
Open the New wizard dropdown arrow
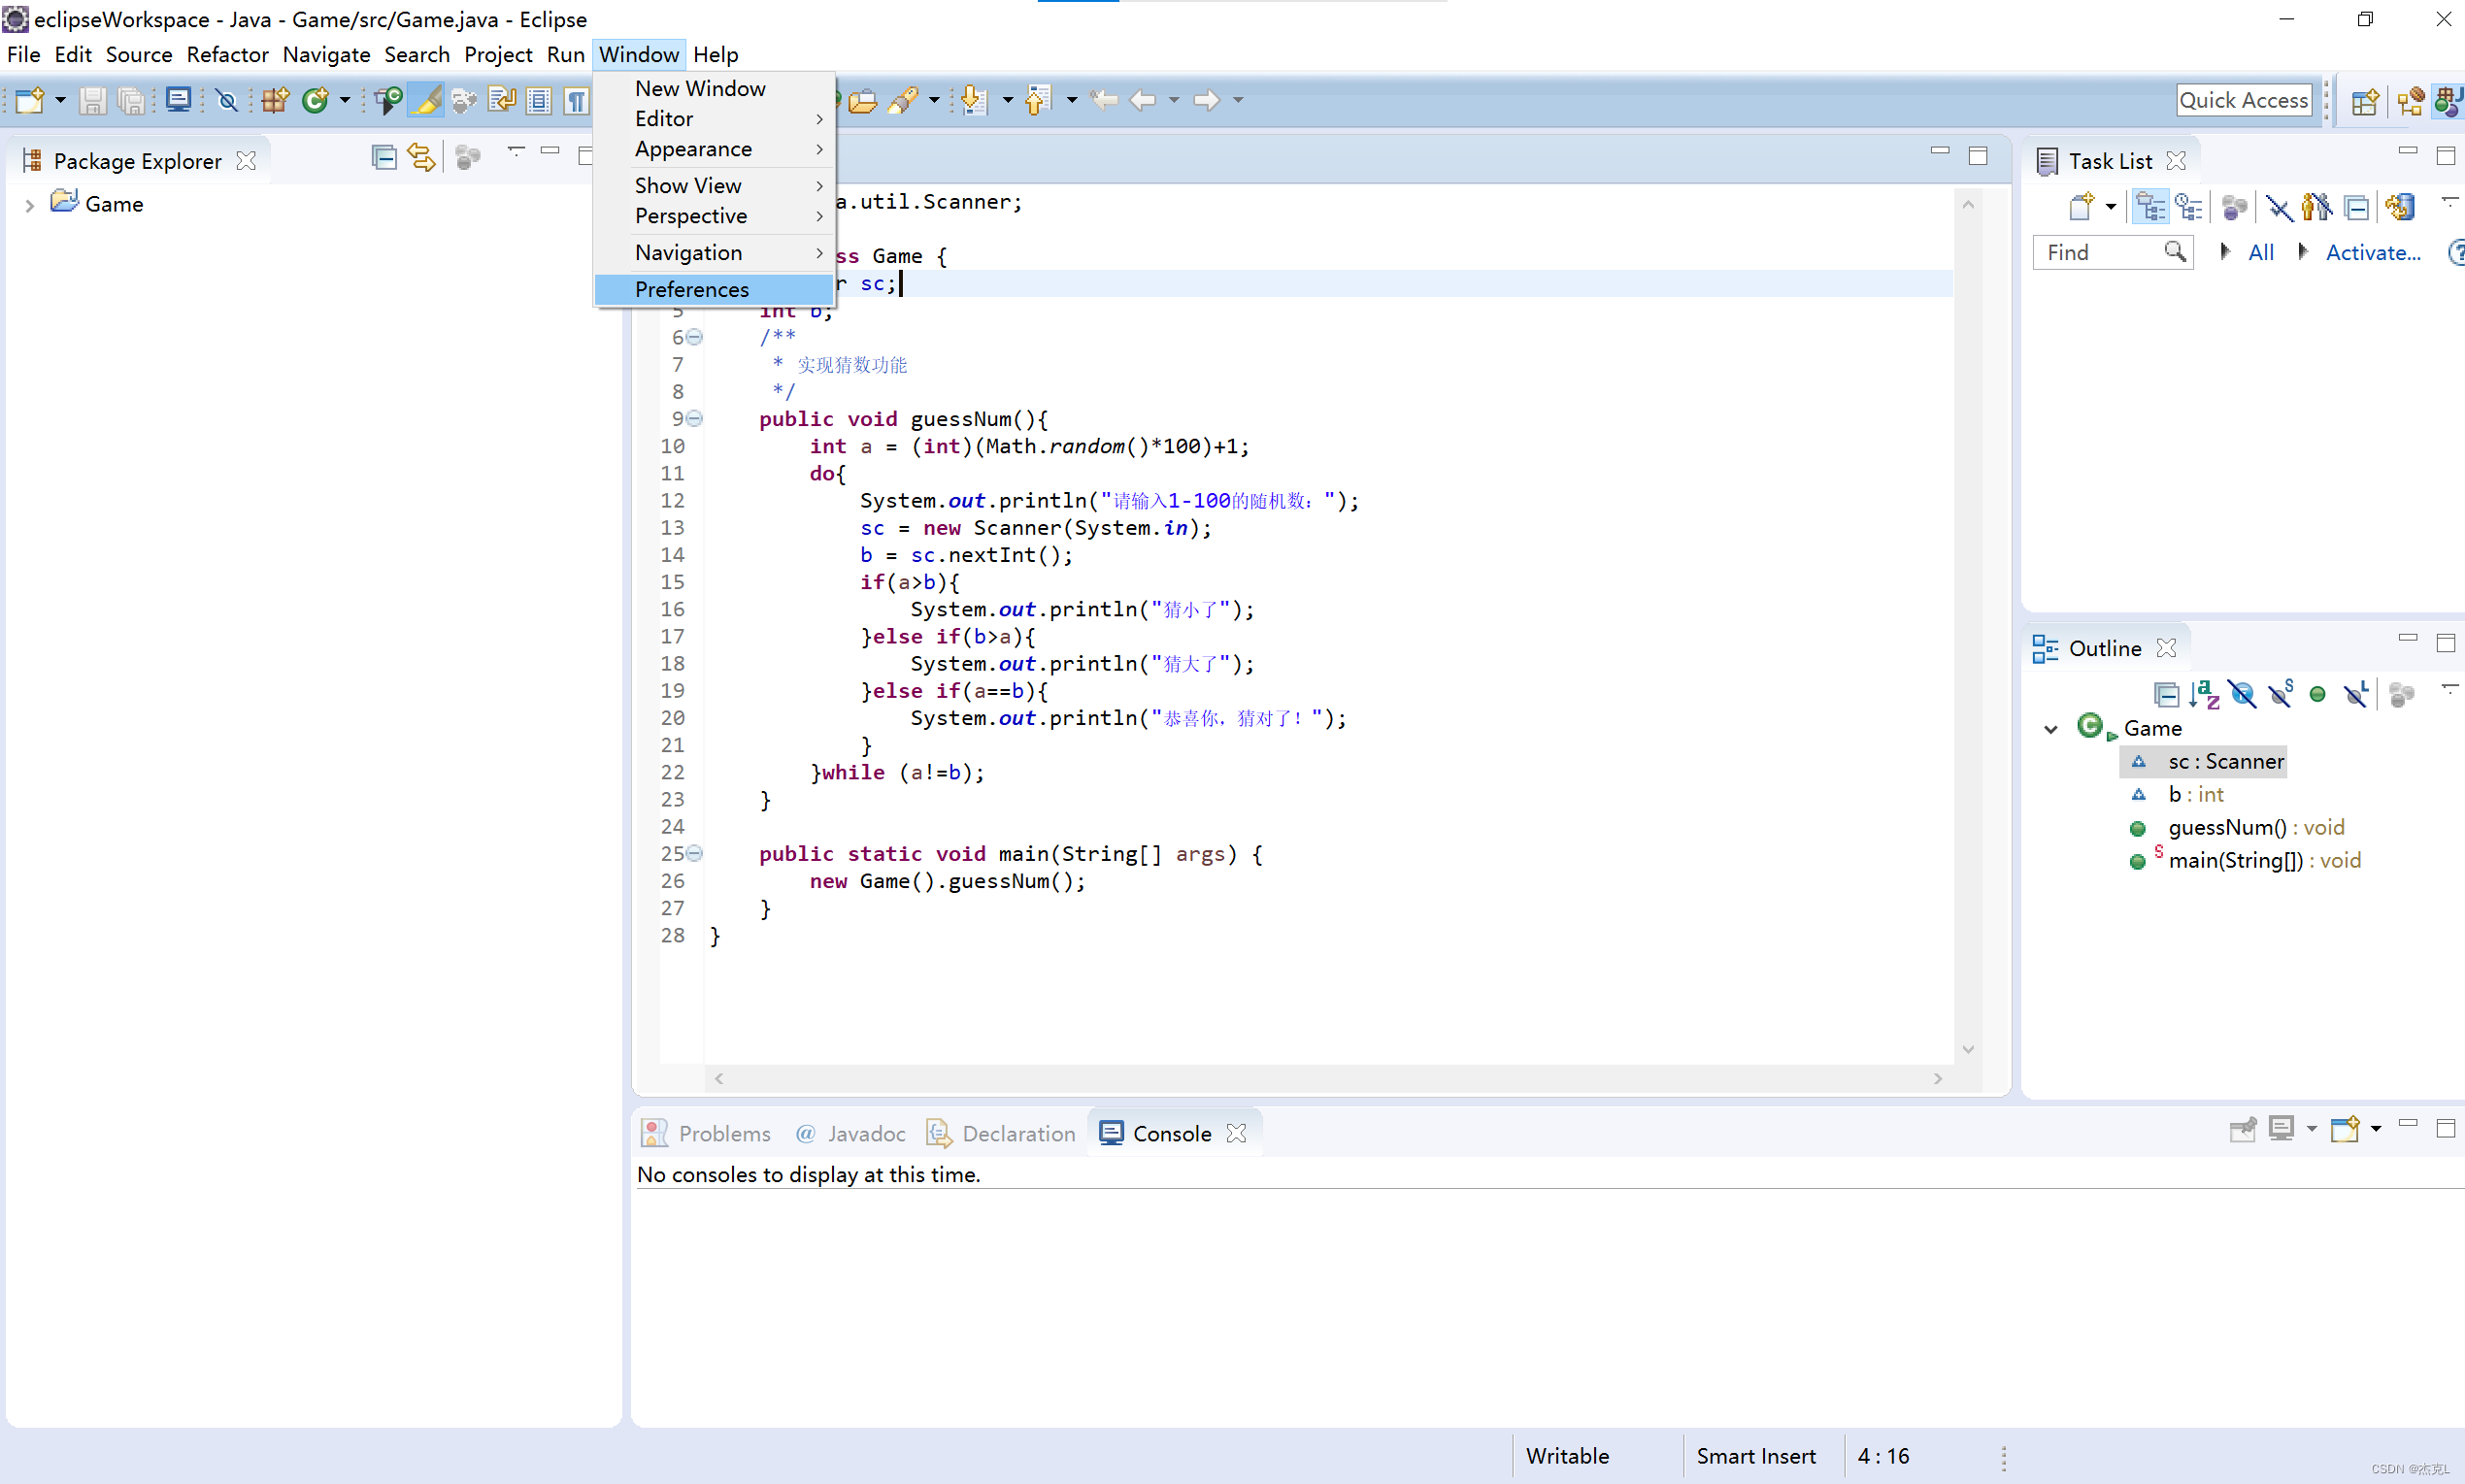point(60,101)
